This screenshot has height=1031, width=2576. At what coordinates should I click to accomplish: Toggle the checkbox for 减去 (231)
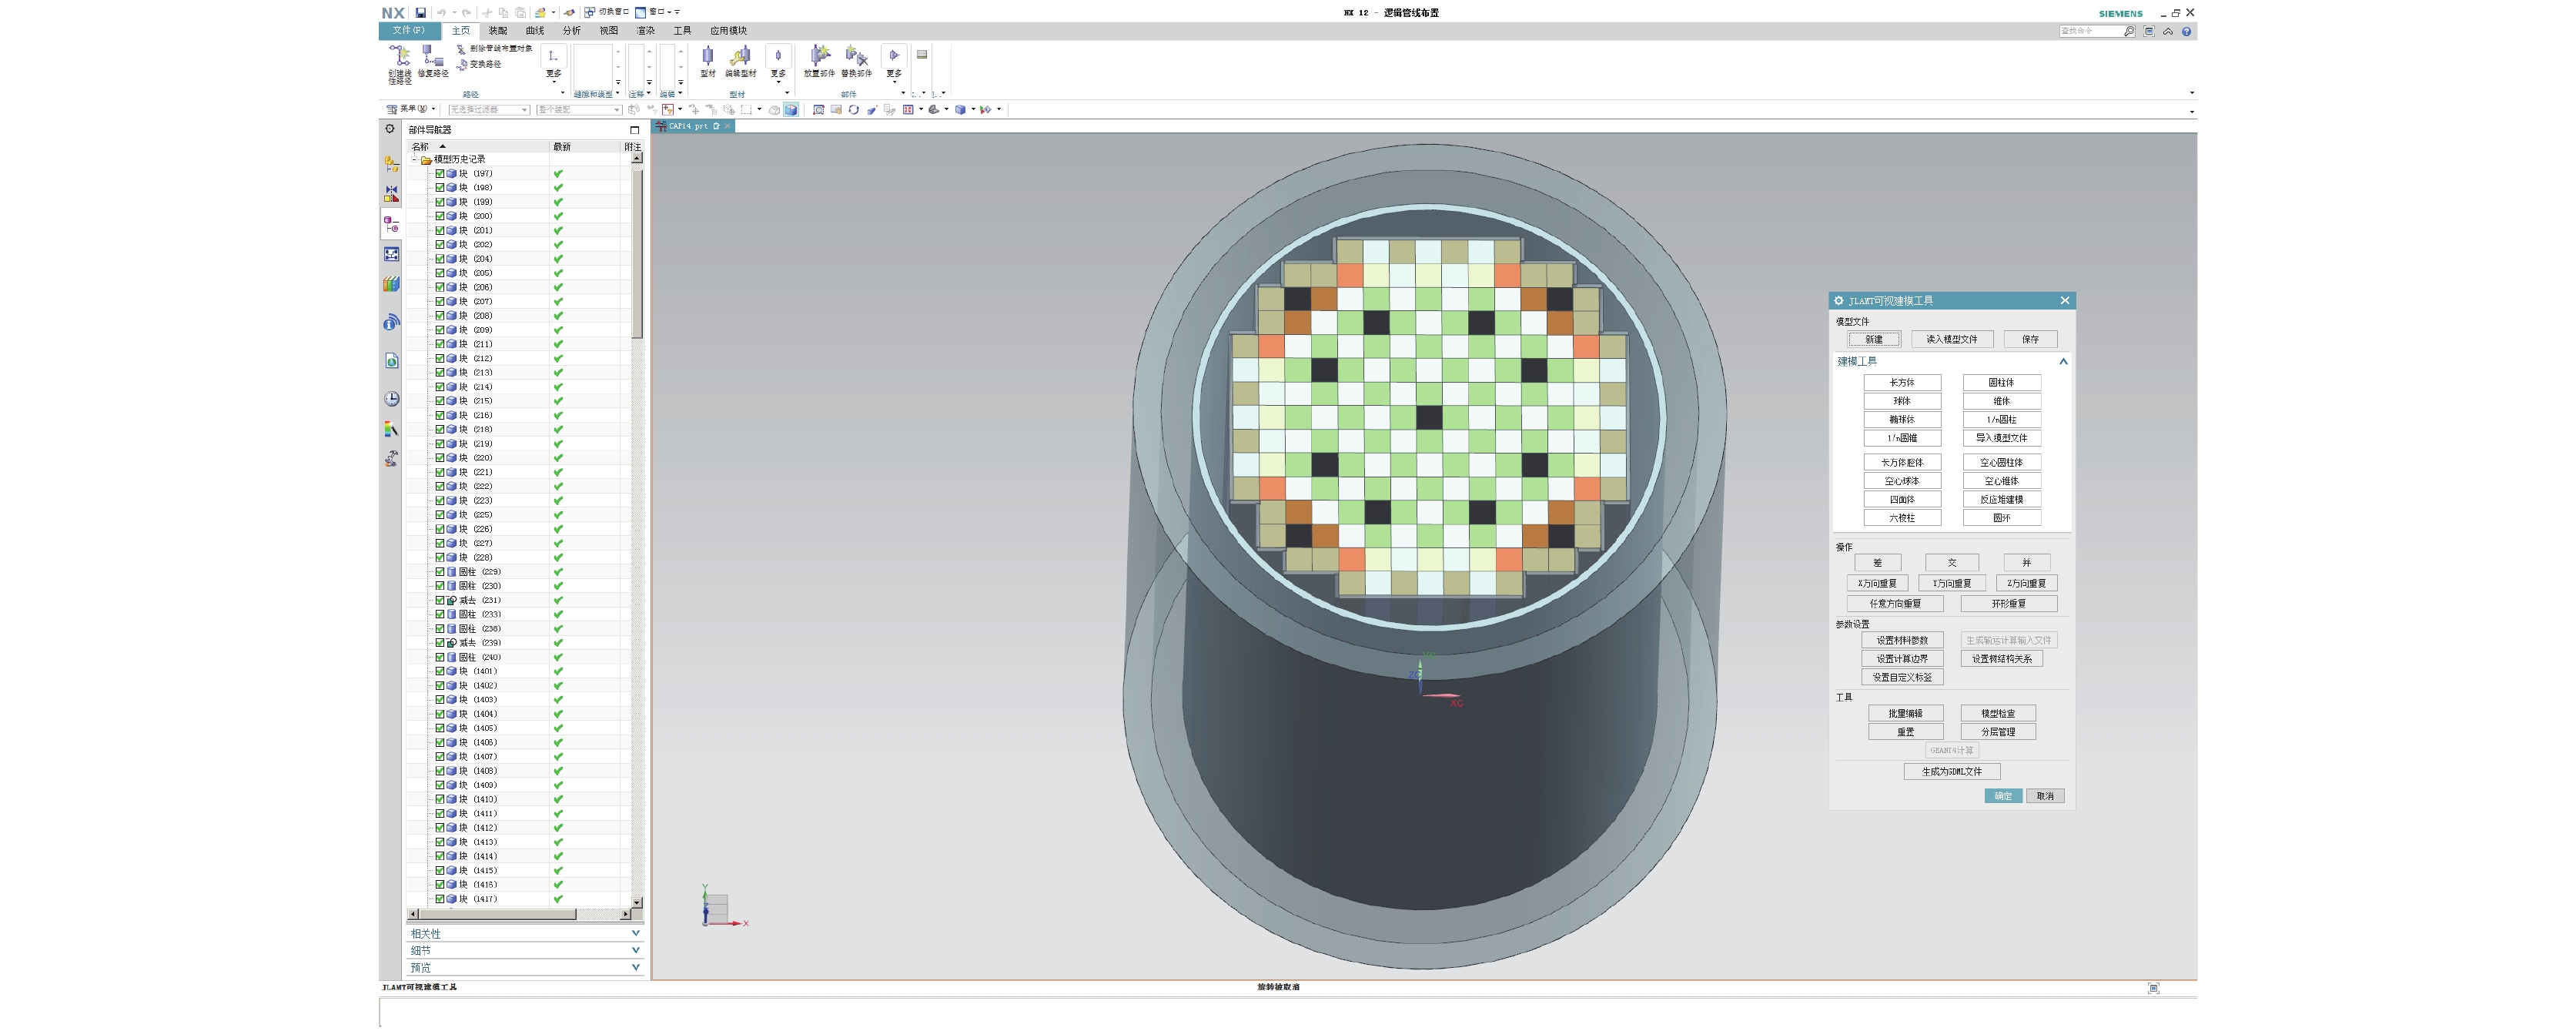[439, 600]
